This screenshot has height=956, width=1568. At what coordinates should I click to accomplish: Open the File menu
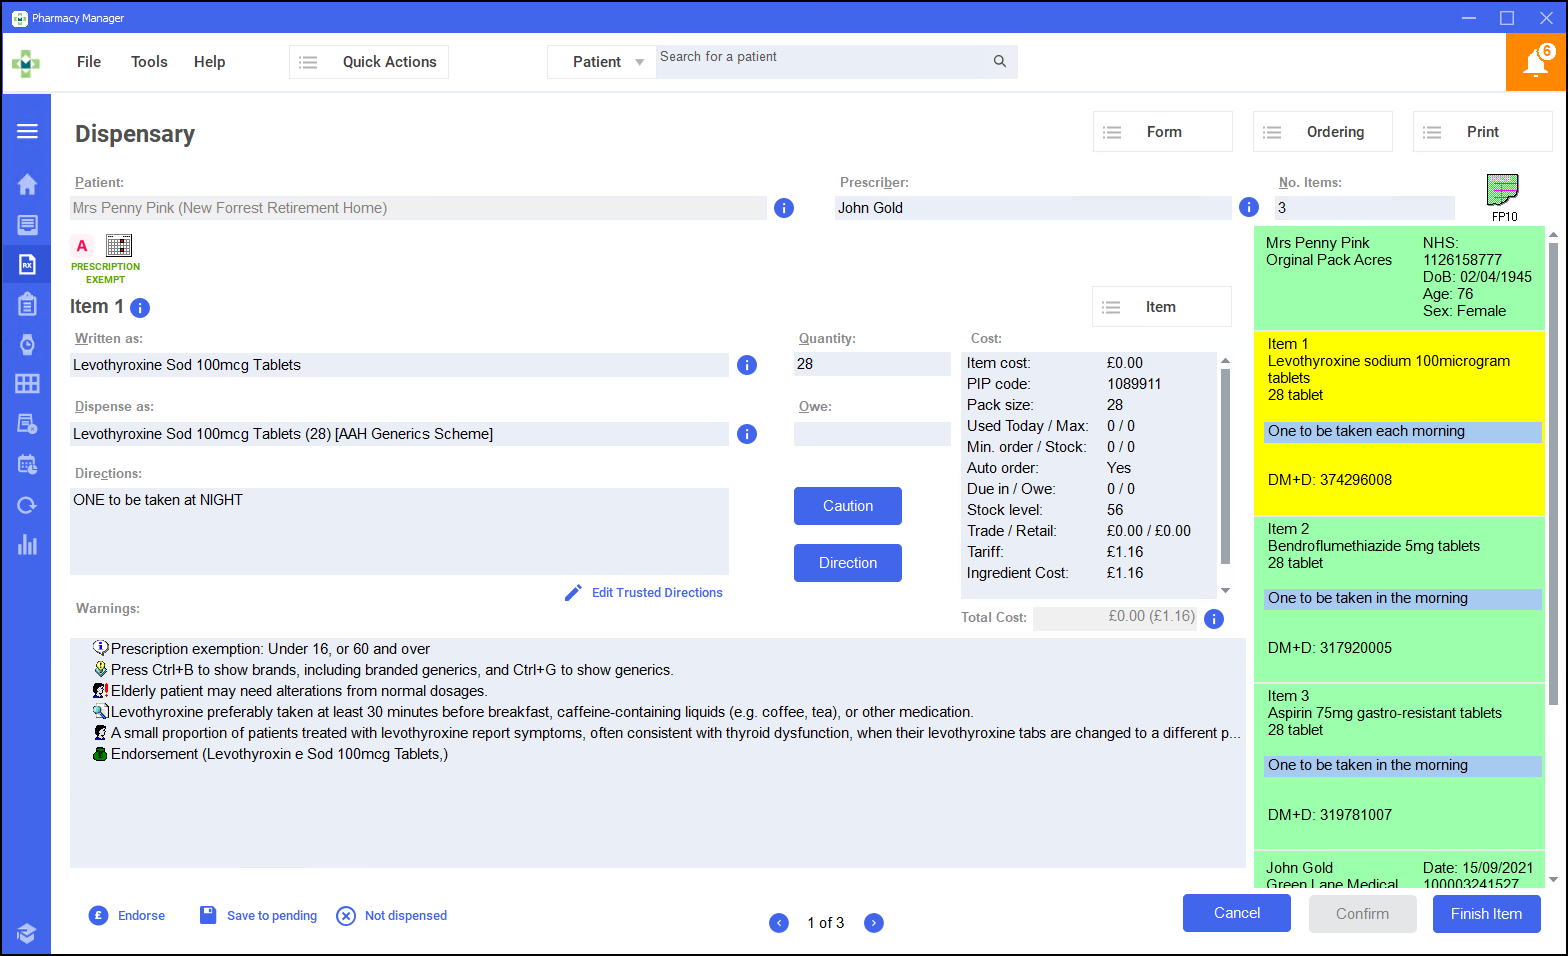tap(89, 62)
